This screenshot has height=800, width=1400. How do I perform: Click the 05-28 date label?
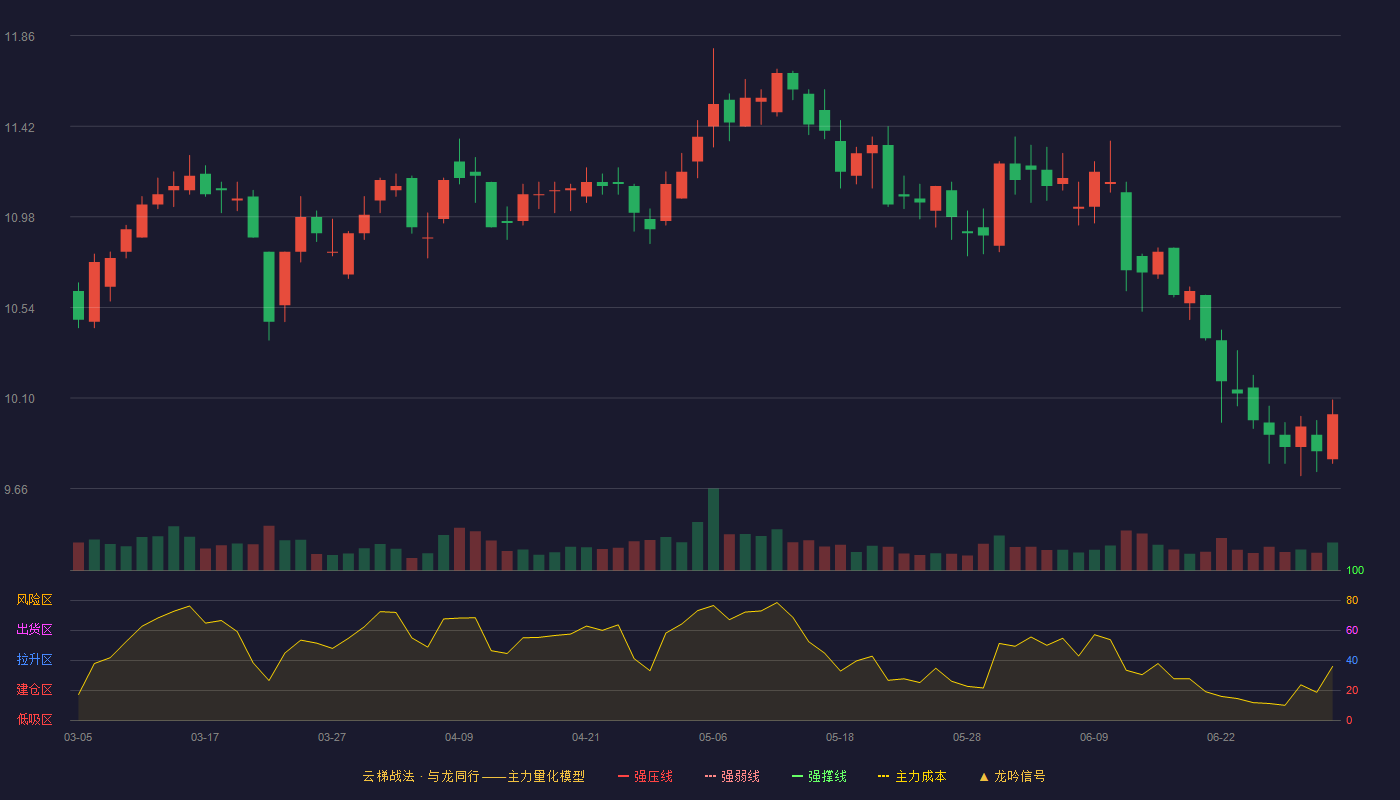tap(967, 737)
